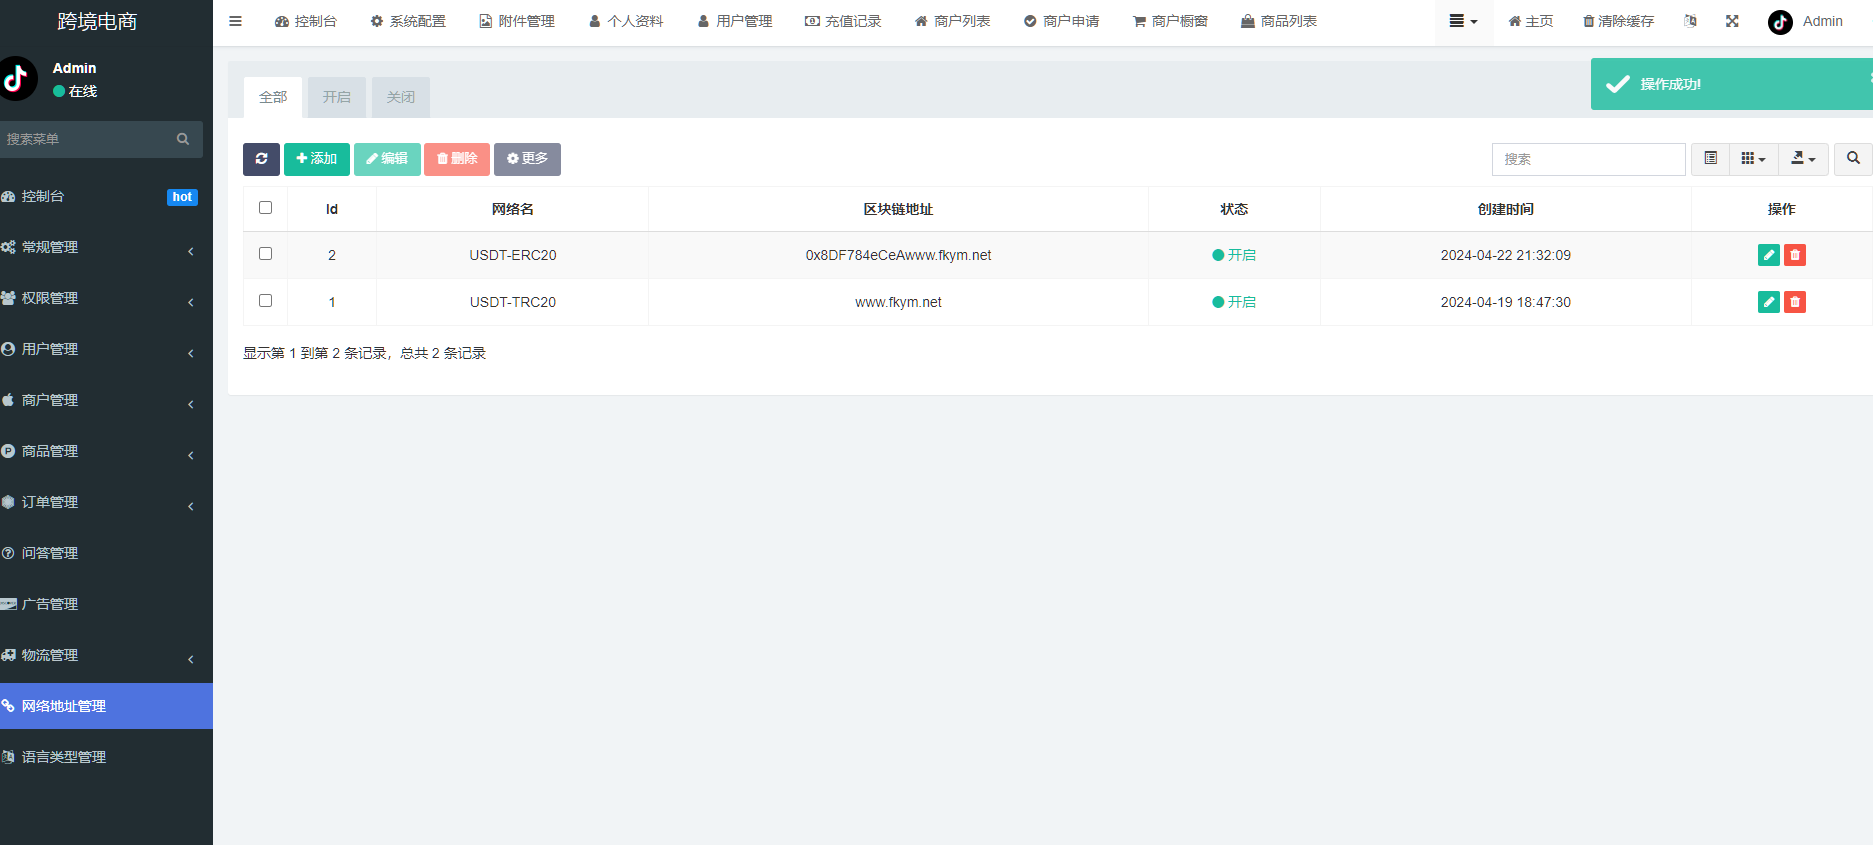
Task: Switch to the 关闭 tab
Action: 401,97
